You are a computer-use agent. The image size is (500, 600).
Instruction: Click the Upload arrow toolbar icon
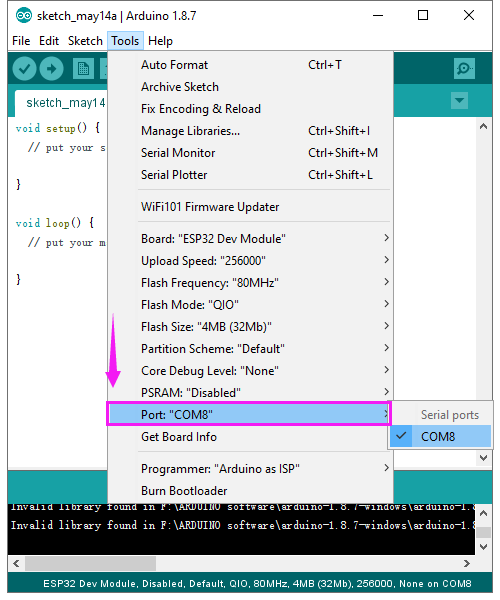click(x=51, y=69)
